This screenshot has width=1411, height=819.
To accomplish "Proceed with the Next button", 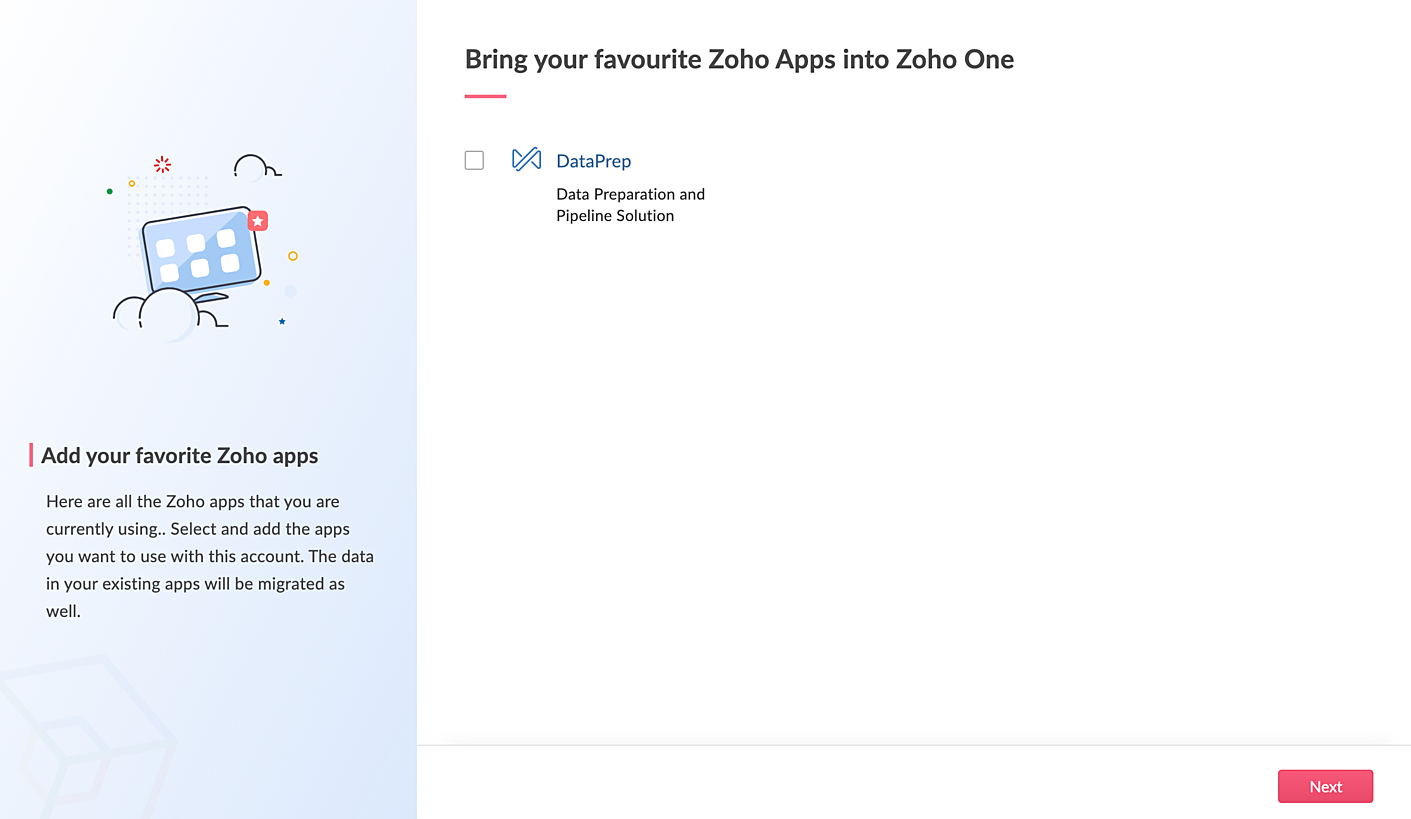I will 1325,786.
